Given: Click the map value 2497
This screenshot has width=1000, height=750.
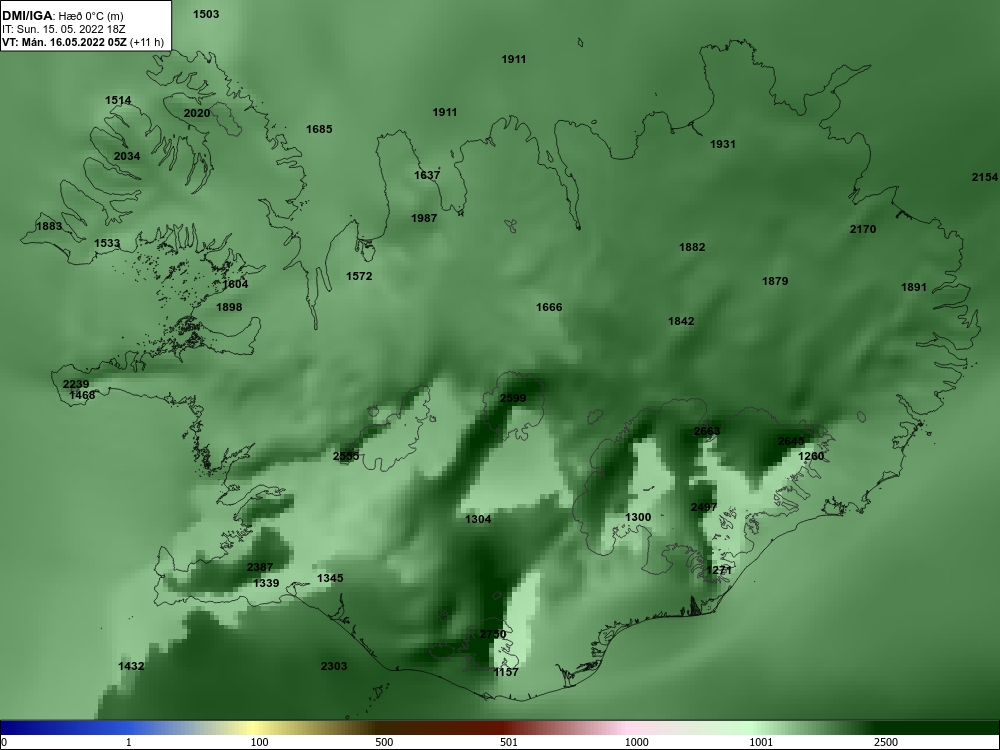Looking at the screenshot, I should [x=704, y=507].
